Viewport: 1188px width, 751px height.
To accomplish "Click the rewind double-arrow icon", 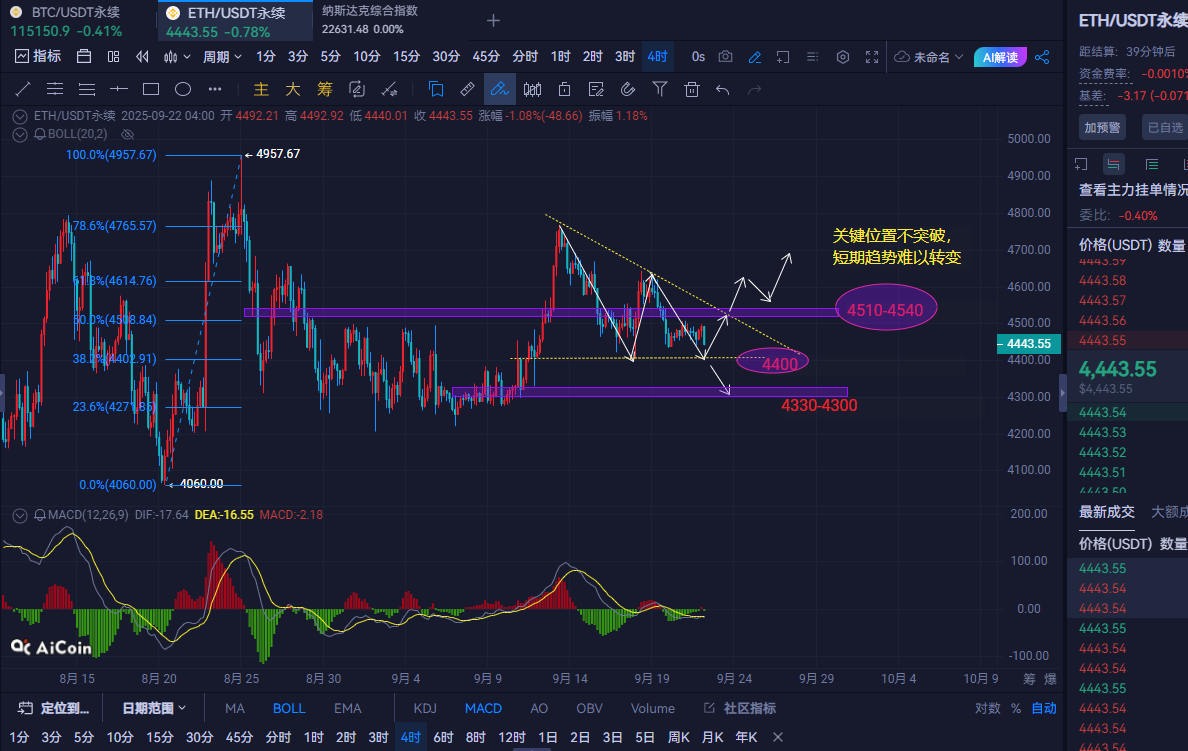I will [142, 57].
